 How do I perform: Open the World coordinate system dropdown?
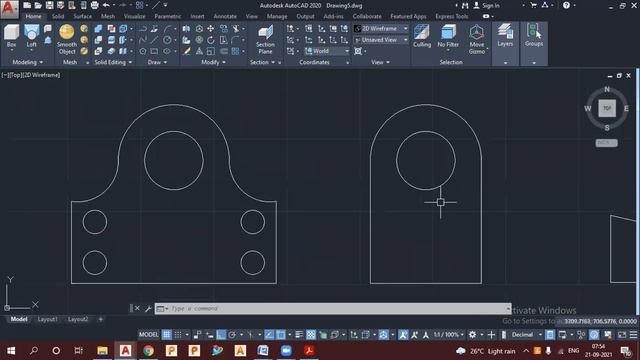coord(327,51)
